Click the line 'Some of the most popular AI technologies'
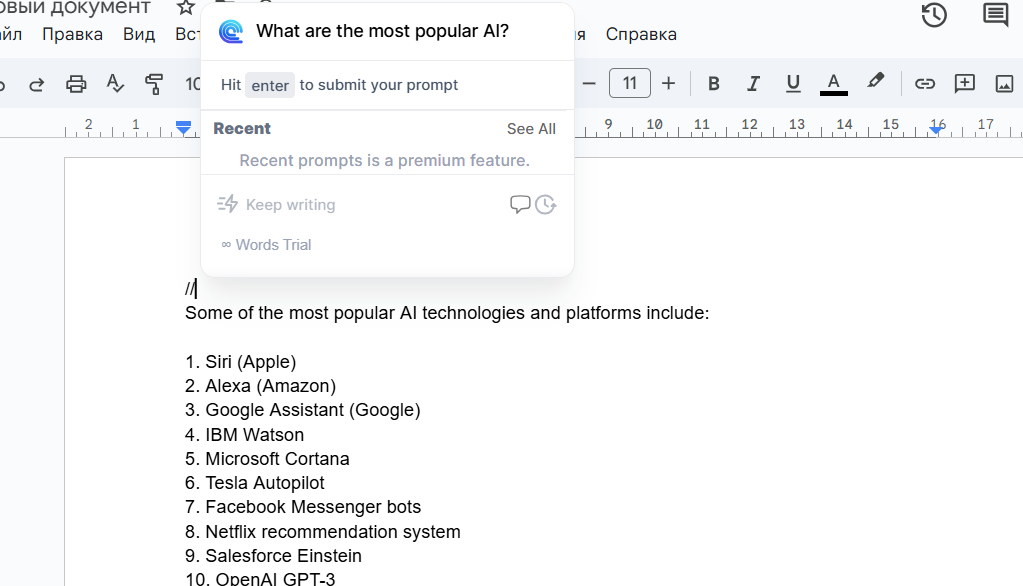The image size is (1023, 586). click(x=447, y=313)
